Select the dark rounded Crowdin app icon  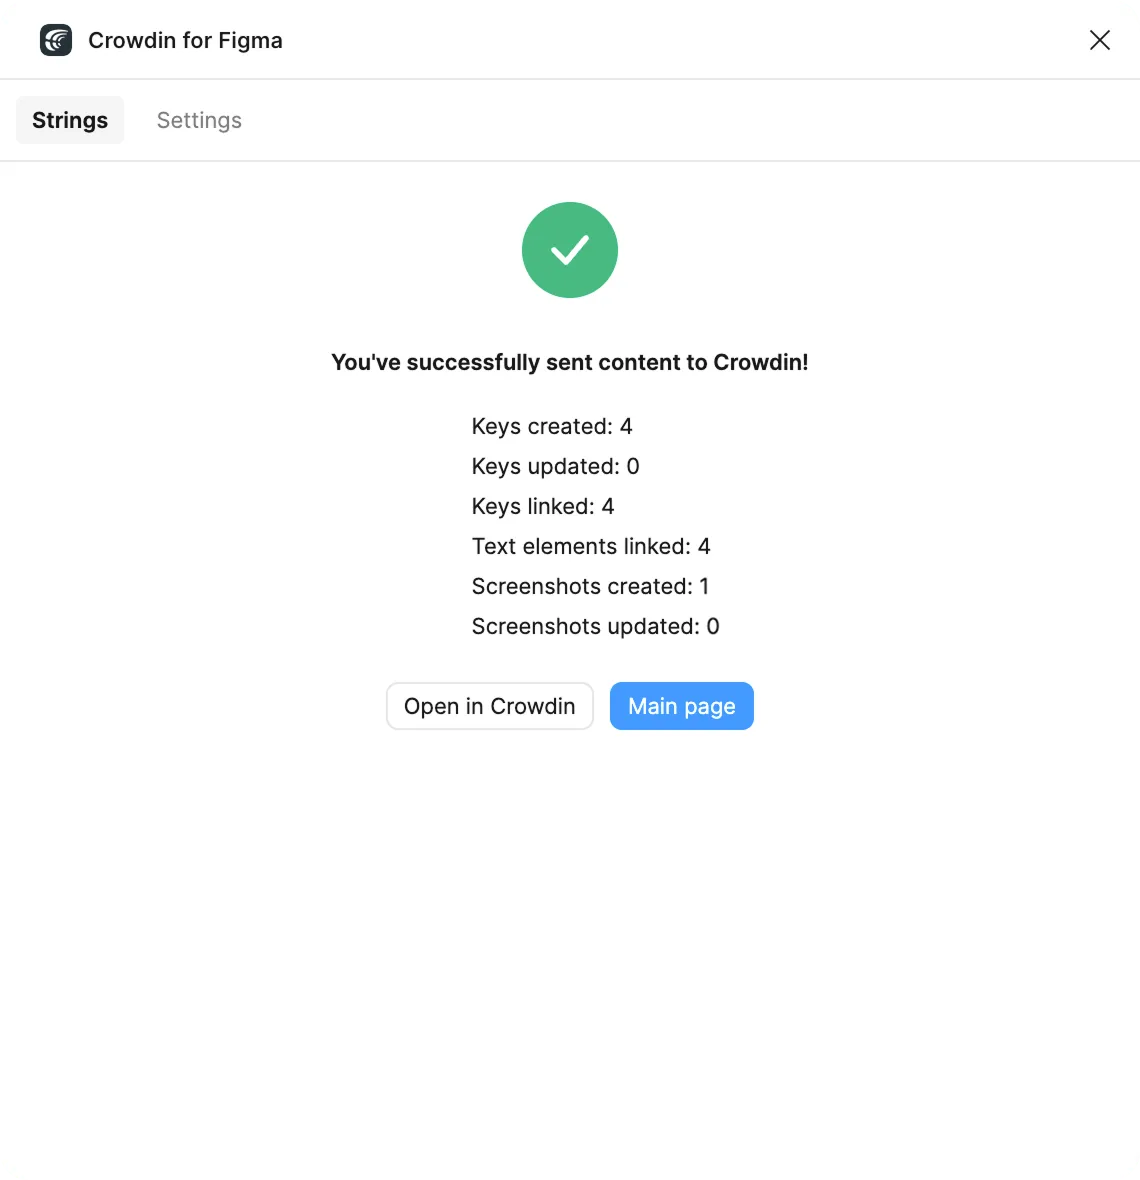click(x=55, y=40)
